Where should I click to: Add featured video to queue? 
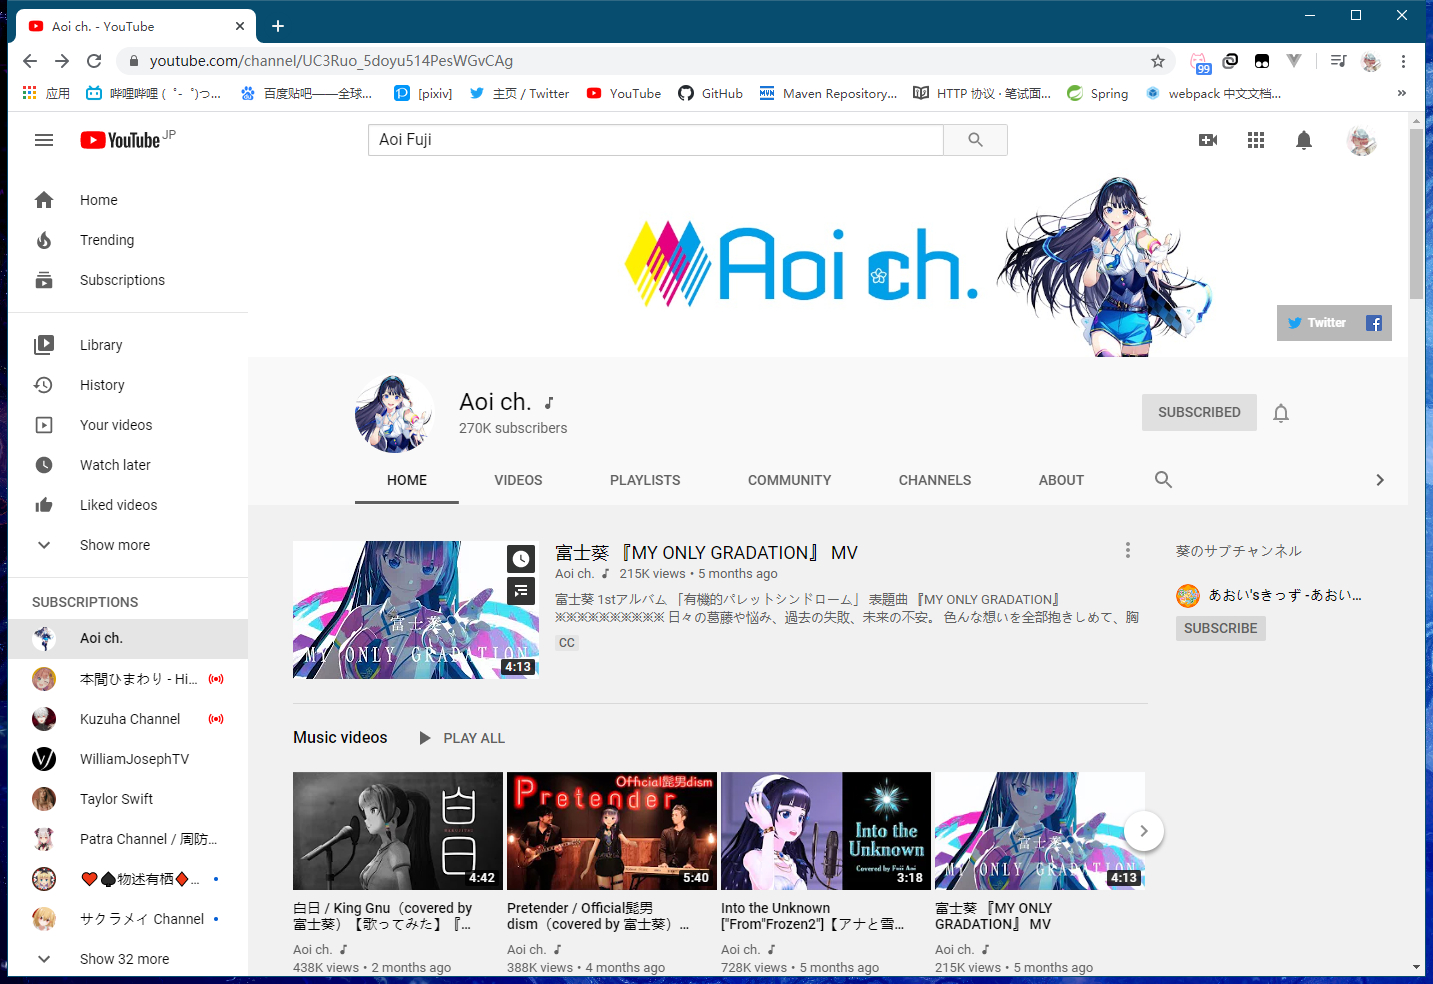click(521, 591)
